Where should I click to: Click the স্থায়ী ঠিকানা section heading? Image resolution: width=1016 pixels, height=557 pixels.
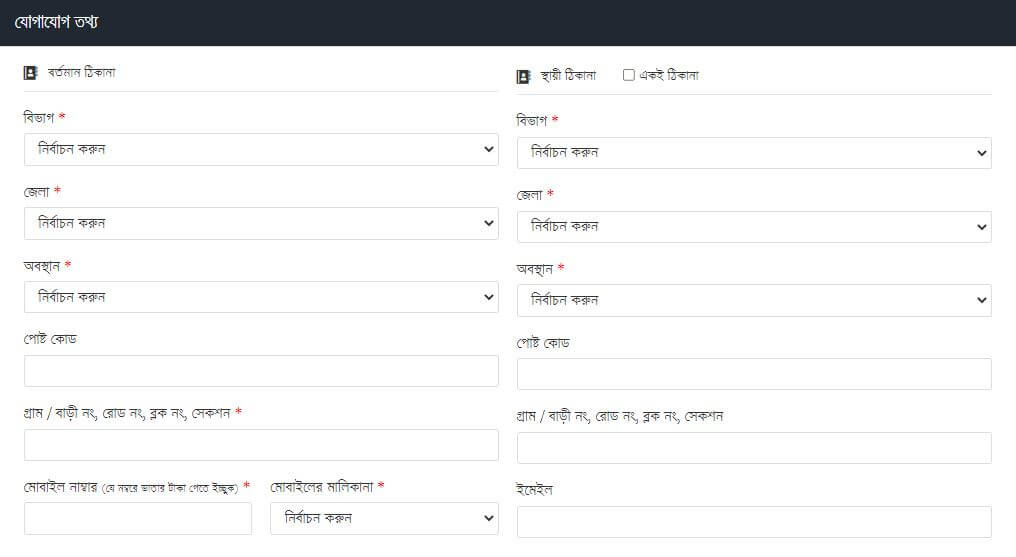[568, 76]
